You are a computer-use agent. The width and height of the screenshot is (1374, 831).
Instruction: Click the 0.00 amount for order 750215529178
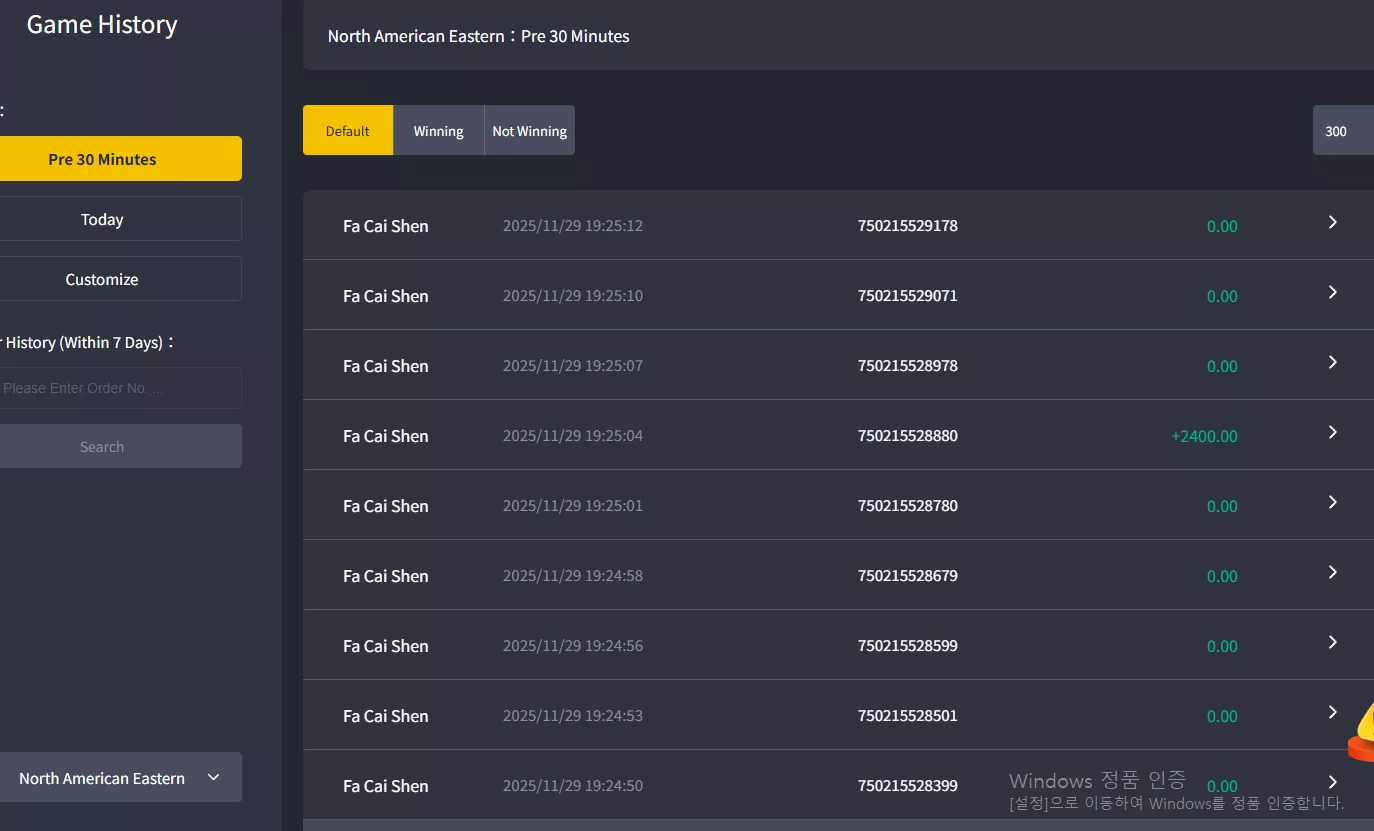click(1222, 226)
